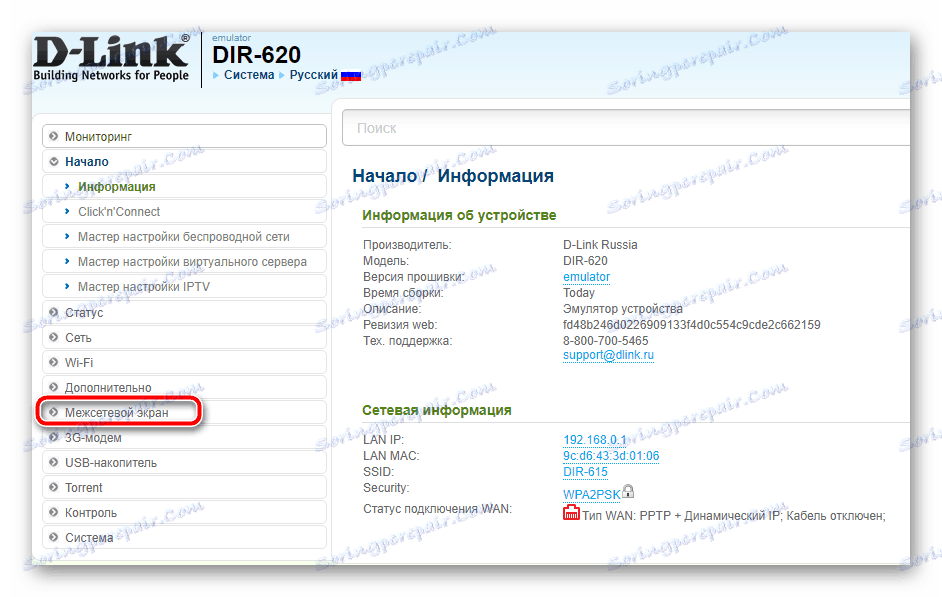Focus the Поиск search field

626,128
